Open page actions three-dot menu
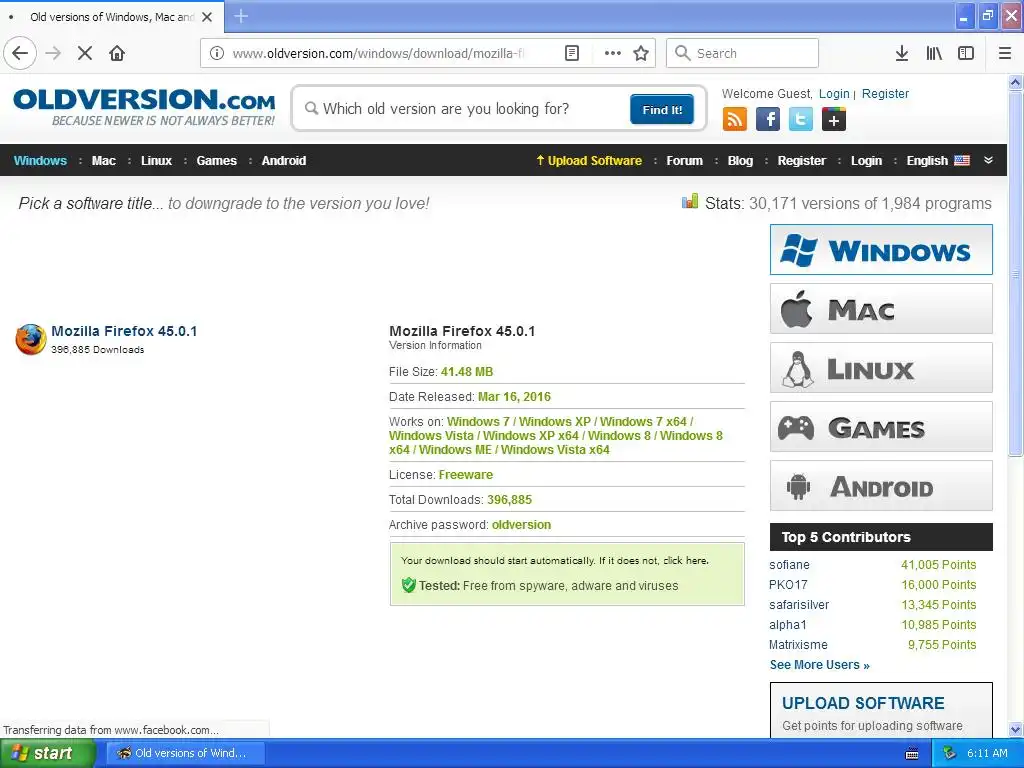The image size is (1024, 768). (613, 53)
